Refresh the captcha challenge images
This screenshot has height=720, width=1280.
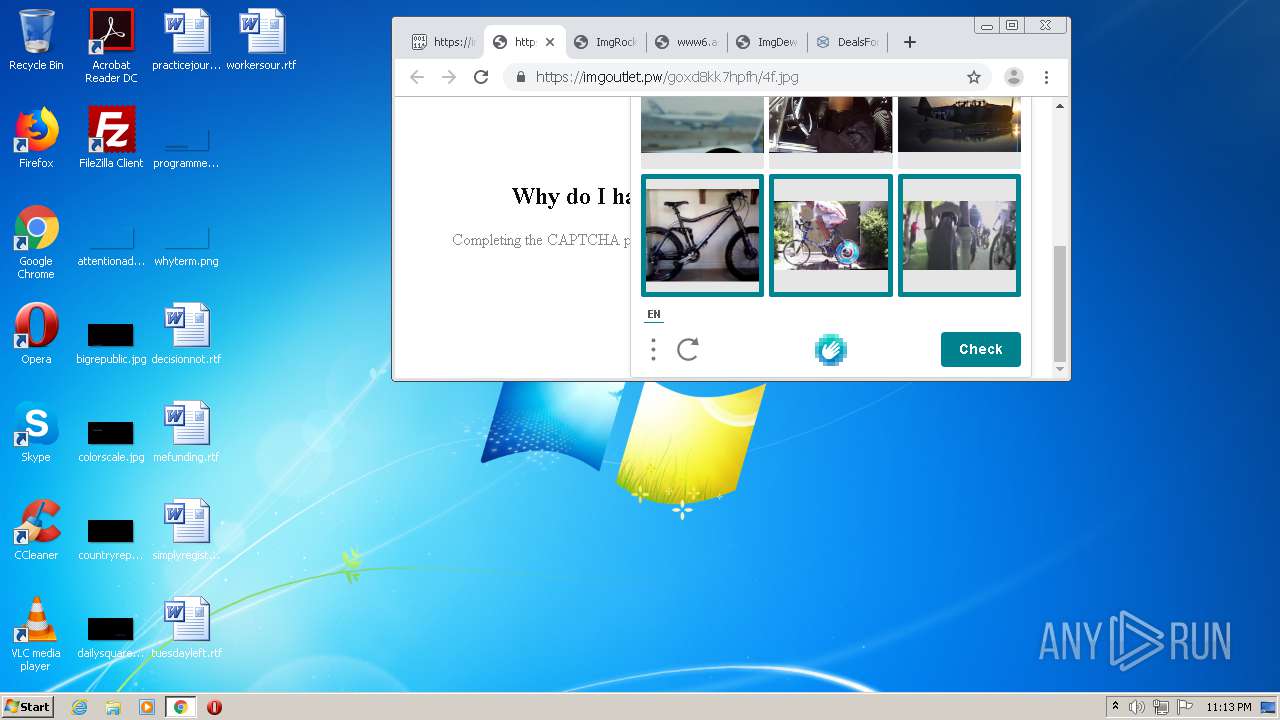[688, 349]
